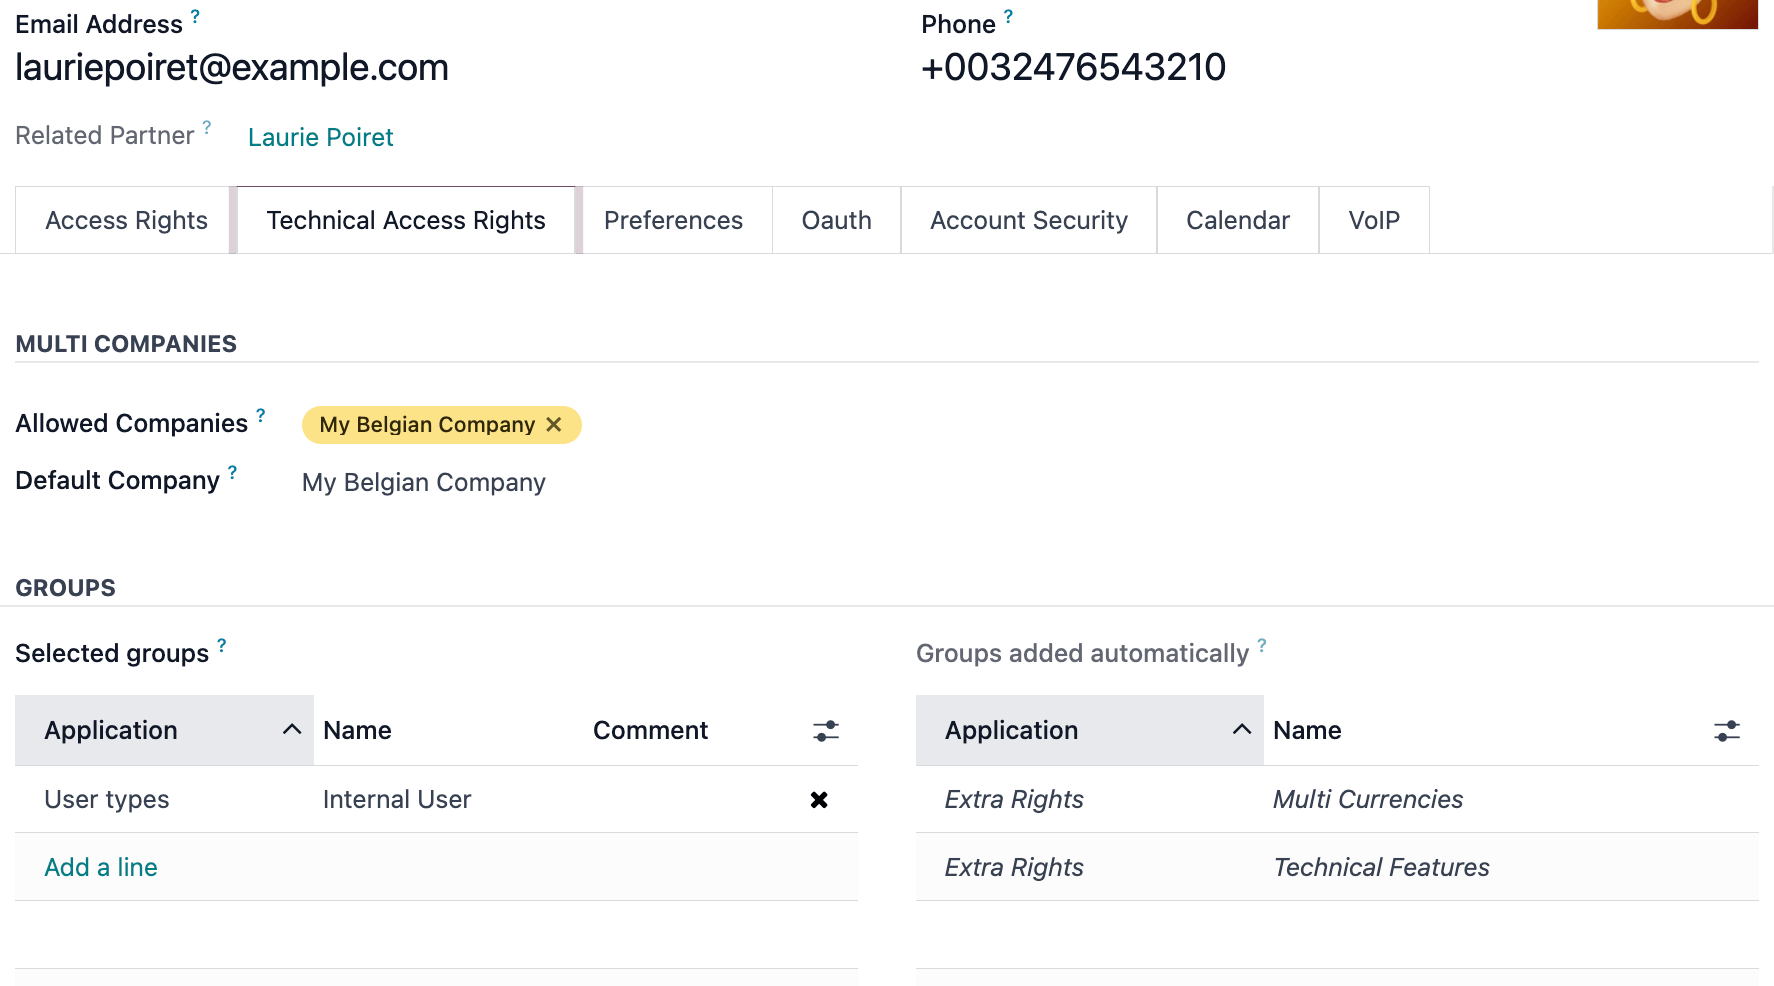This screenshot has height=986, width=1774.
Task: Open optional columns icon on Selected groups table
Action: [x=826, y=731]
